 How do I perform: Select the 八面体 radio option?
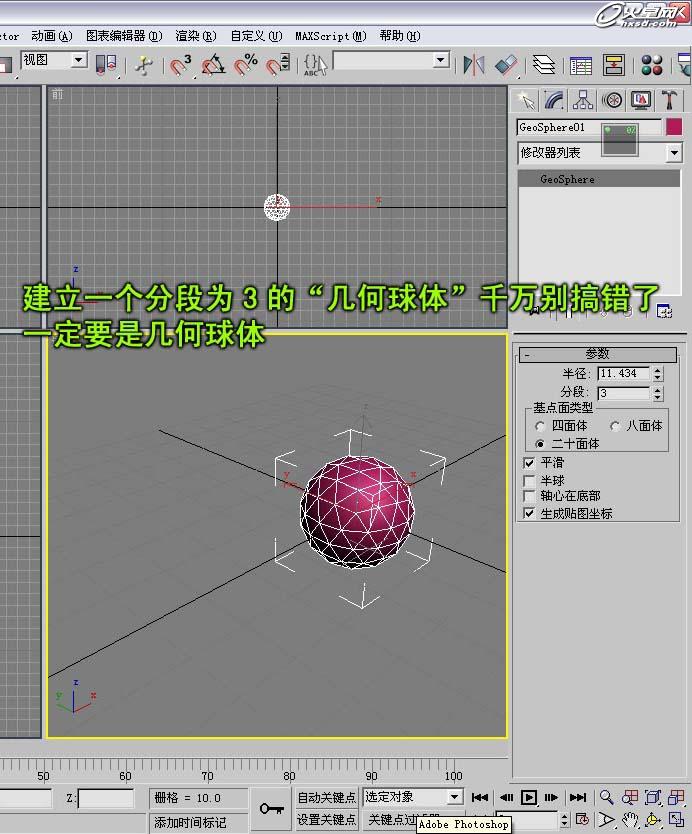[x=615, y=425]
